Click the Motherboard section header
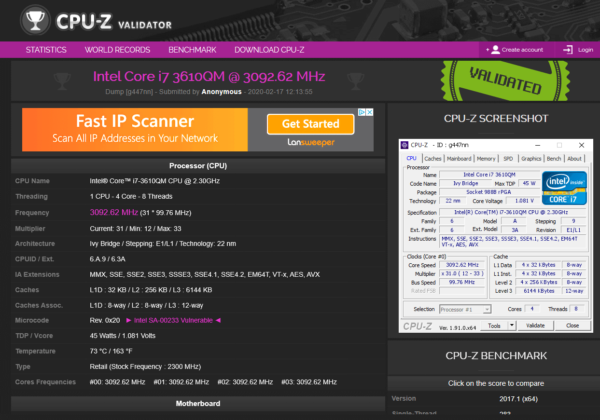 coord(198,404)
